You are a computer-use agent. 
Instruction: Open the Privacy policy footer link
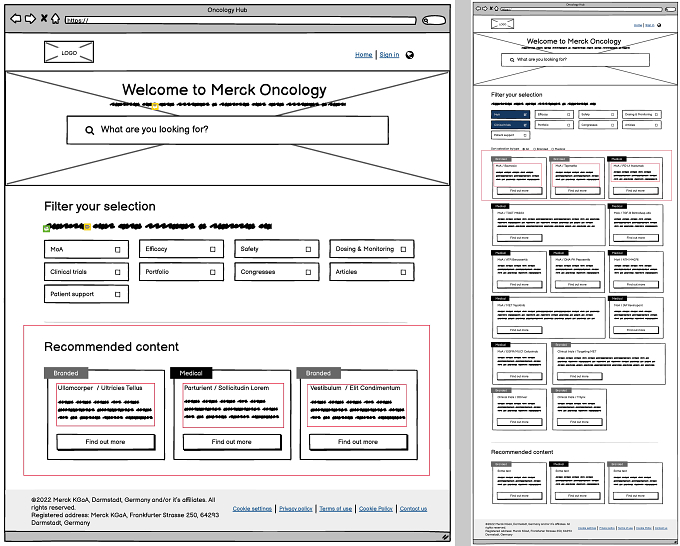pos(296,509)
